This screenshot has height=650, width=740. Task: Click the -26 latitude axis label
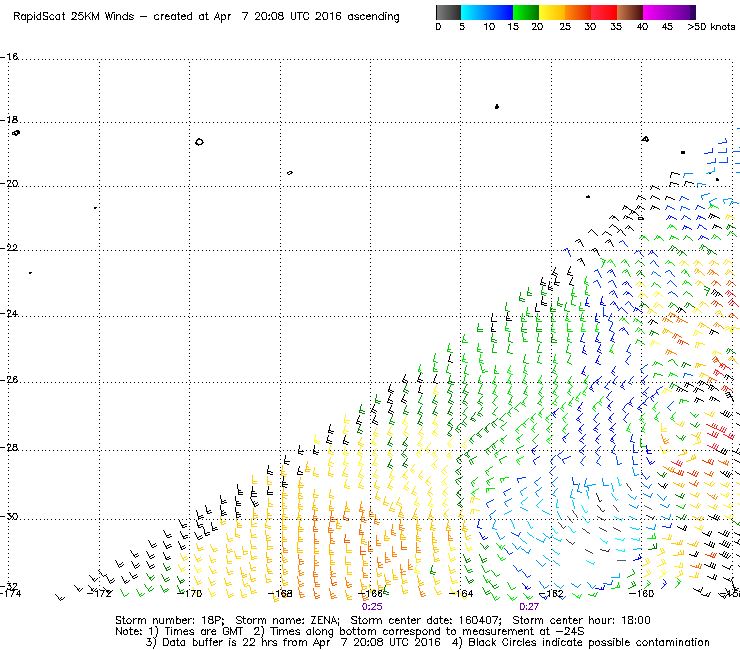click(x=9, y=380)
